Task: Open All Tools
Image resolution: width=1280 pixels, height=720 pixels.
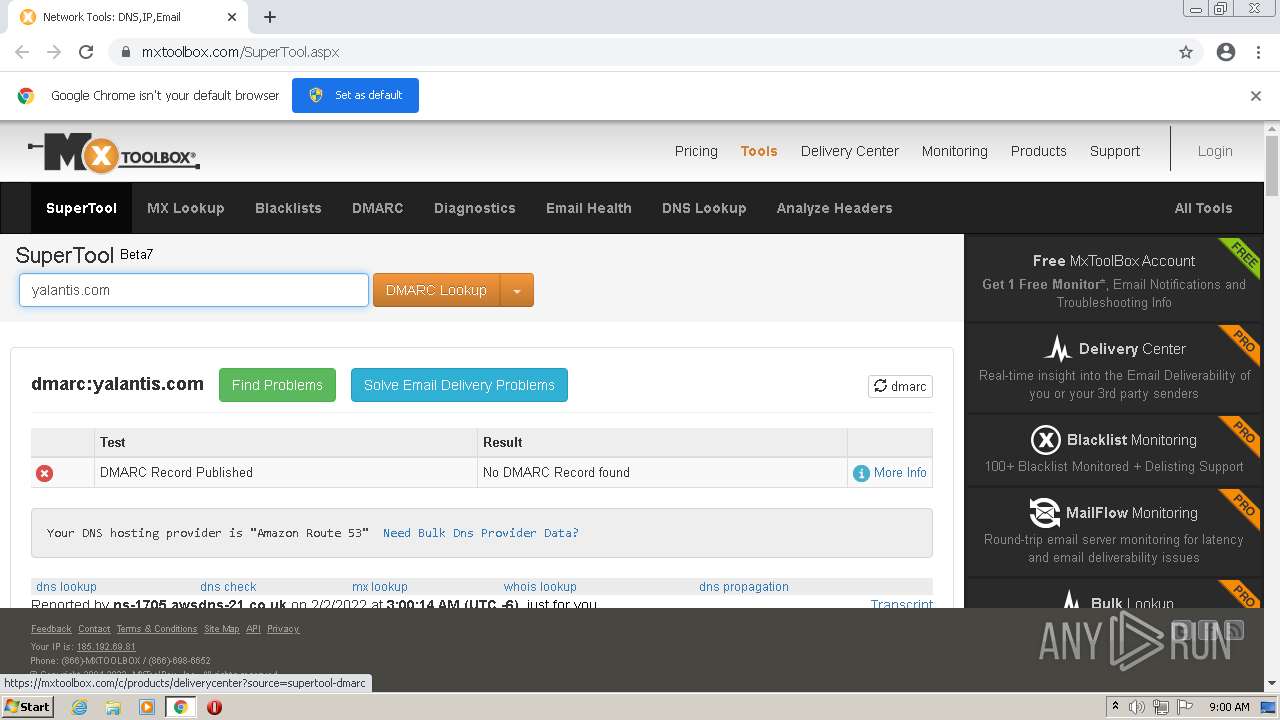Action: pyautogui.click(x=1203, y=208)
